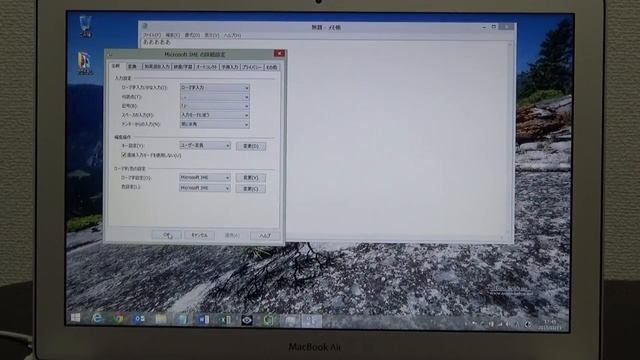Open Word from the taskbar
The image size is (640, 360).
204,320
